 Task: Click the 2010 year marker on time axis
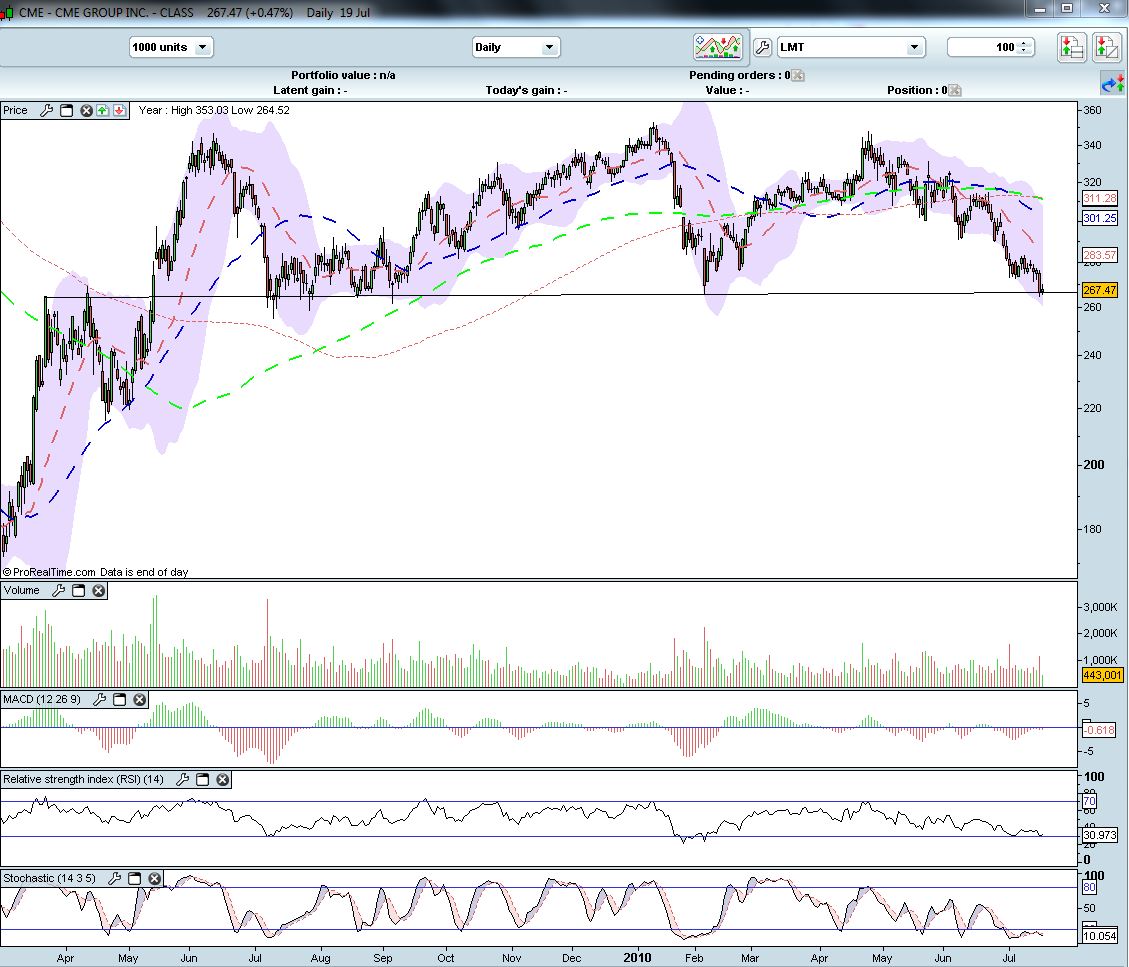[637, 958]
